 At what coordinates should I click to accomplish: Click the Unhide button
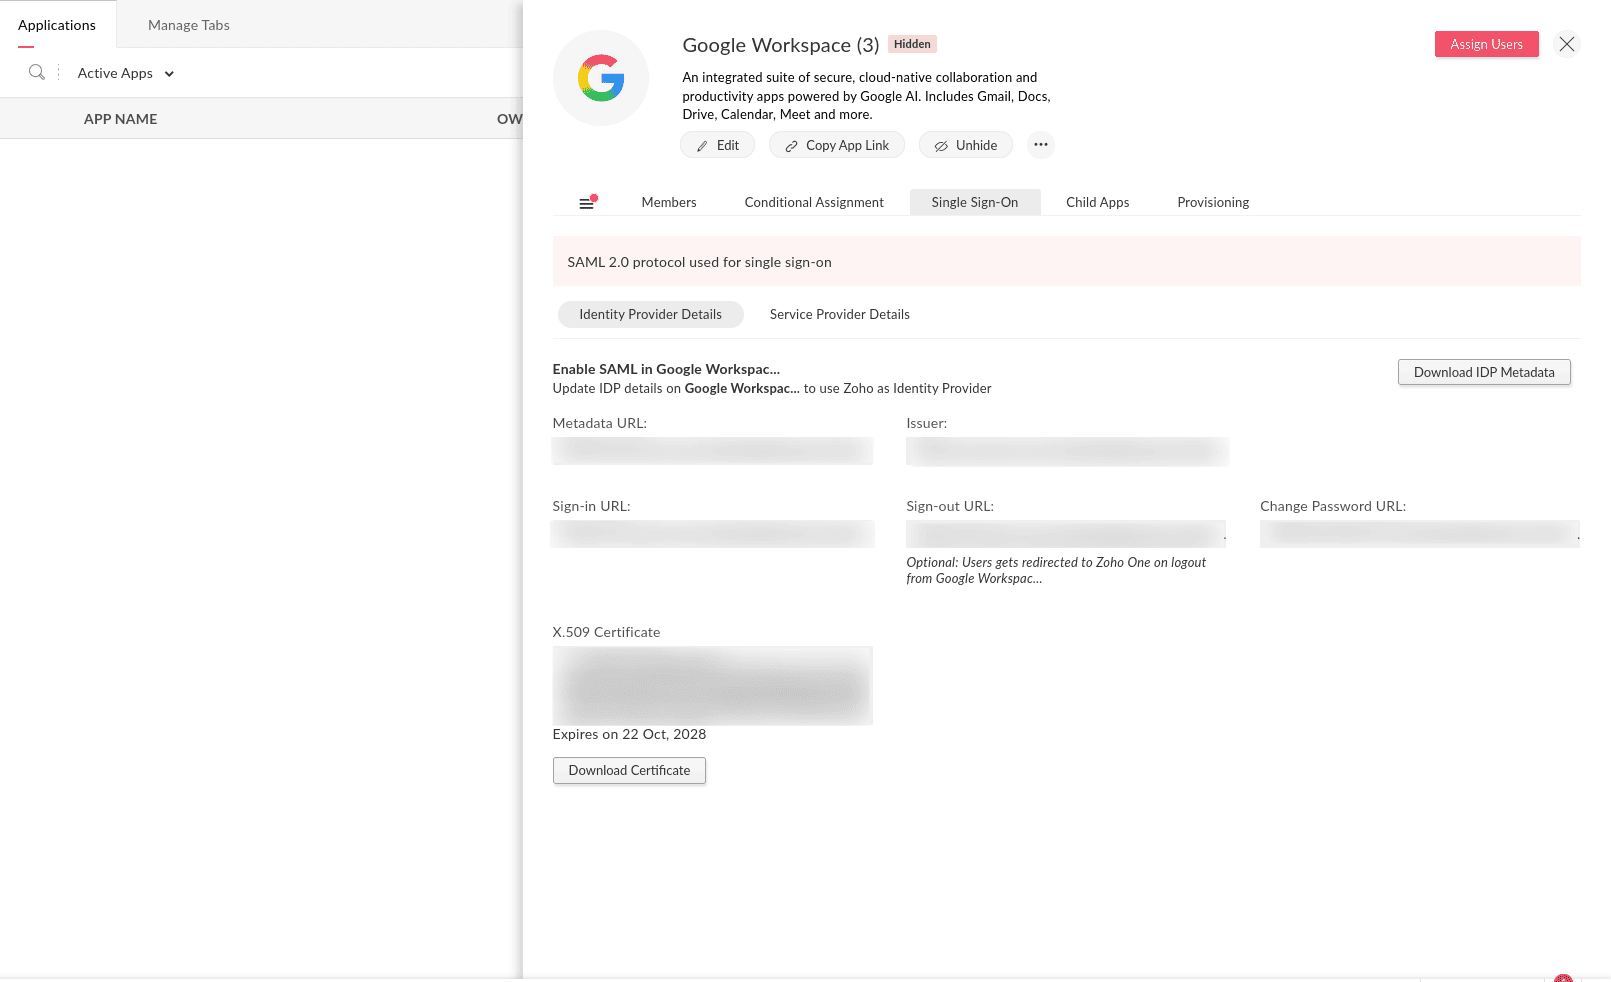966,145
